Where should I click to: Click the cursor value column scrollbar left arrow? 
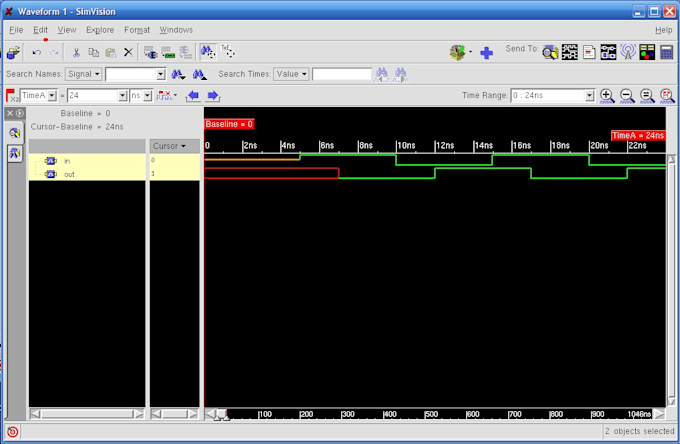click(x=156, y=414)
